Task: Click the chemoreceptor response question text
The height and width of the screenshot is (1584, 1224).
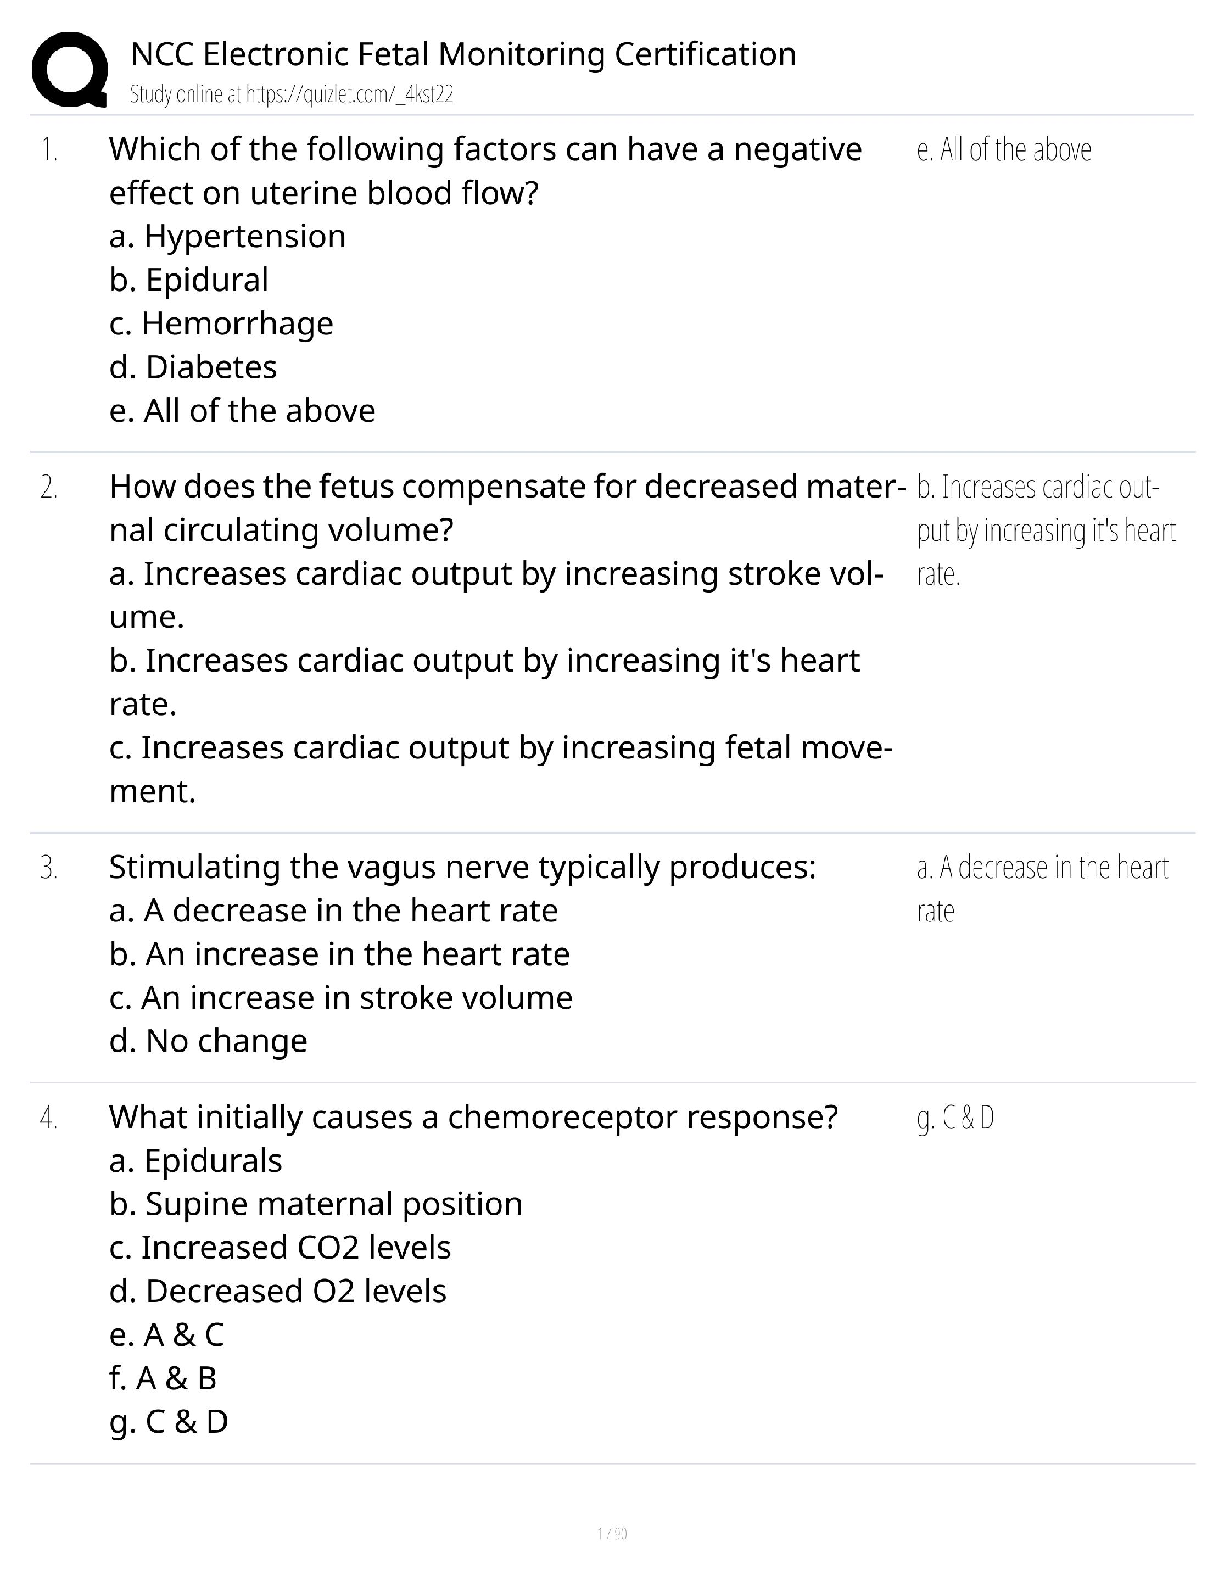Action: coord(473,1117)
